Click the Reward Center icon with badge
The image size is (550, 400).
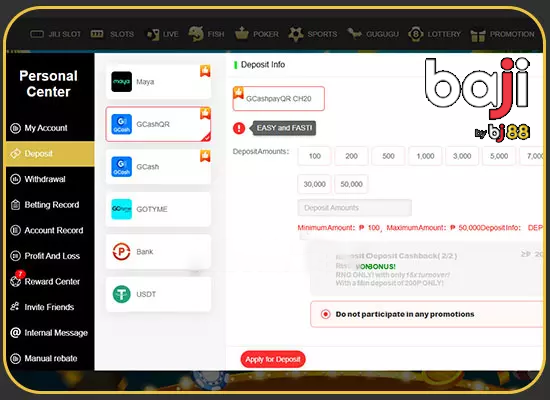coord(16,280)
